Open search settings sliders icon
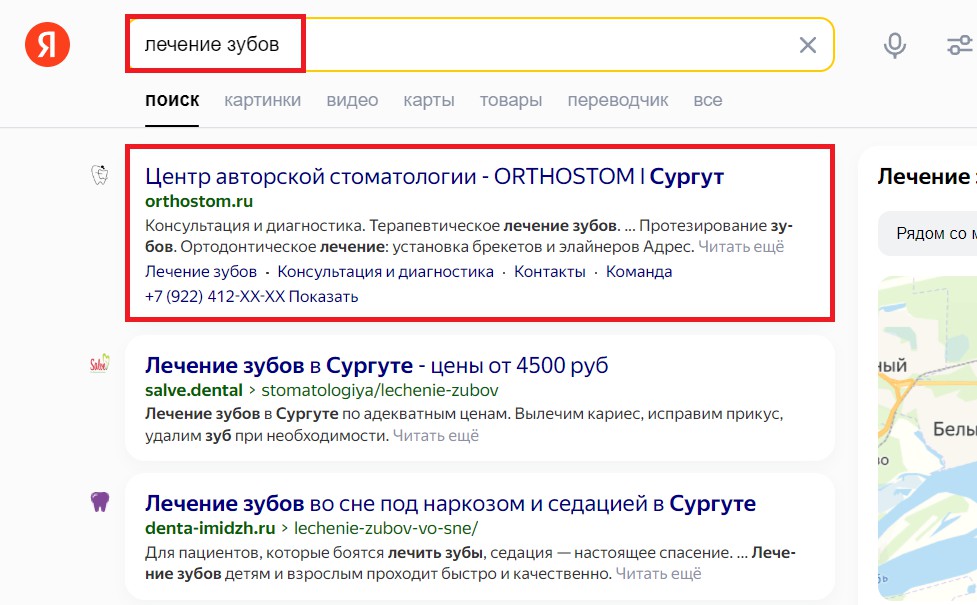The image size is (977, 605). tap(958, 45)
